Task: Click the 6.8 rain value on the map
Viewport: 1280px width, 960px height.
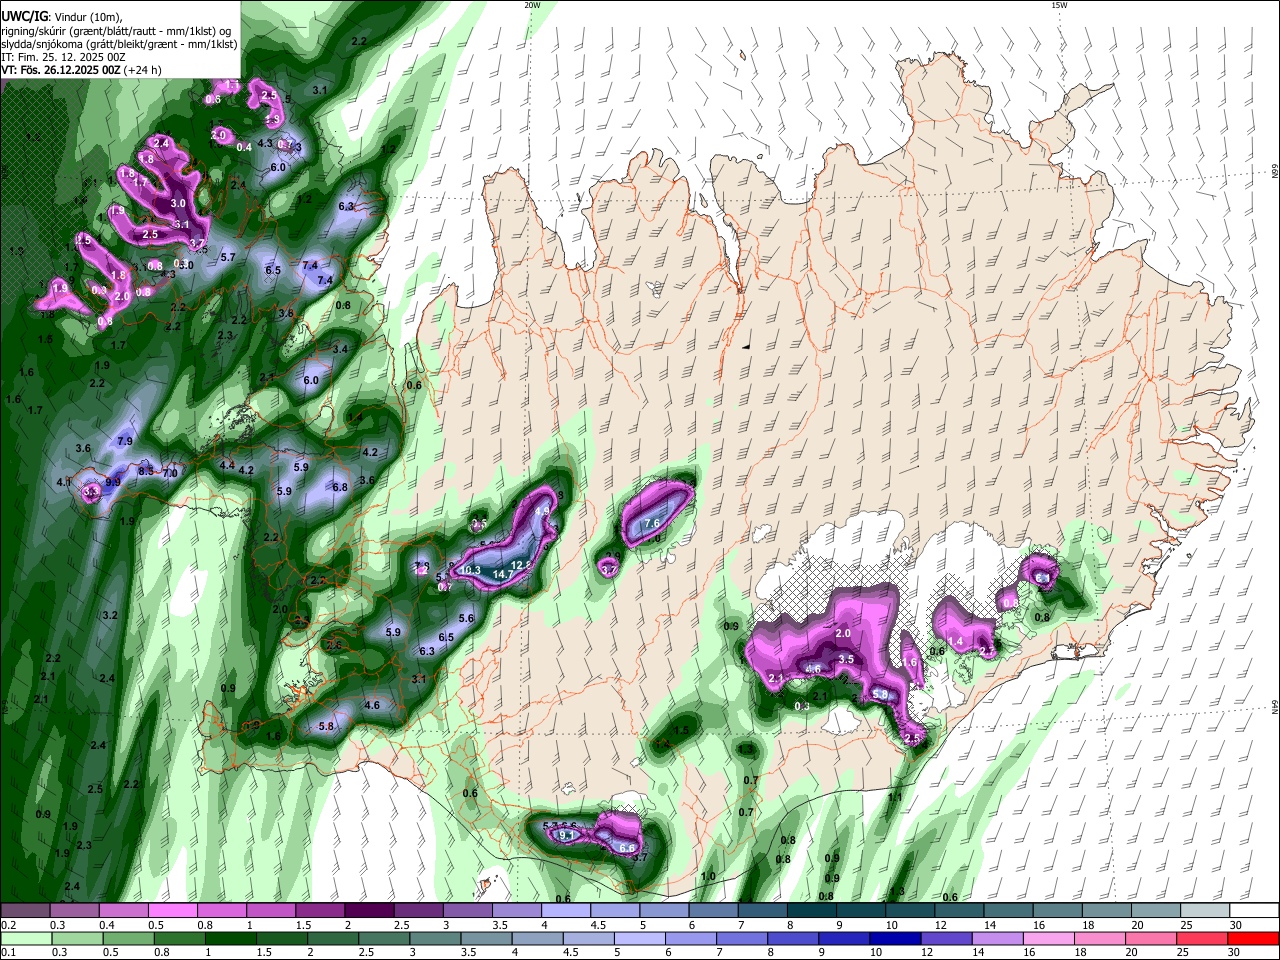Action: 340,487
